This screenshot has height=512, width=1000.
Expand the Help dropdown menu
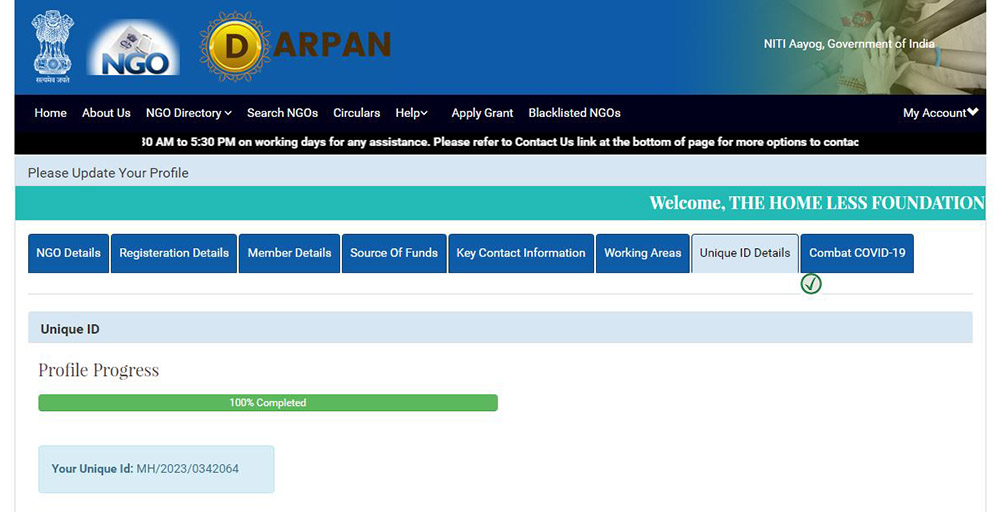pyautogui.click(x=411, y=113)
